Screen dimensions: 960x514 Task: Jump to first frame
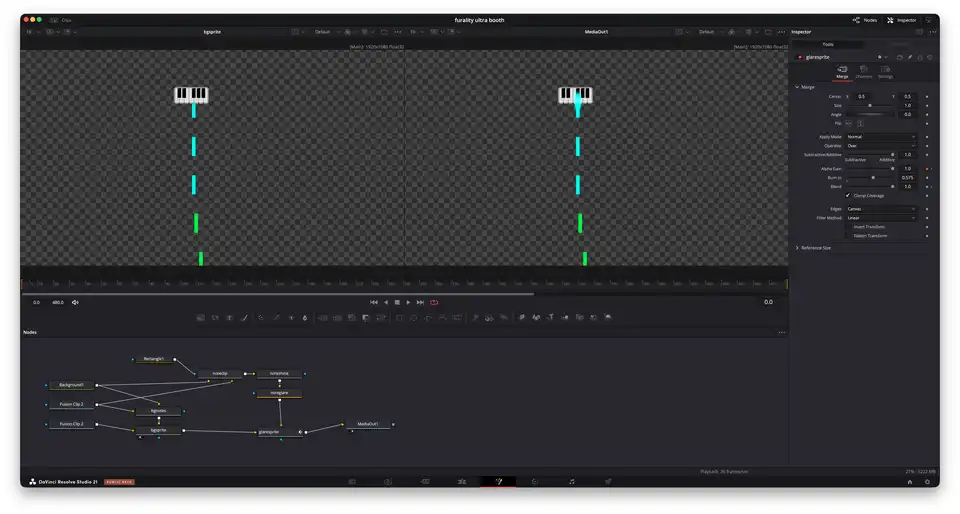373,302
